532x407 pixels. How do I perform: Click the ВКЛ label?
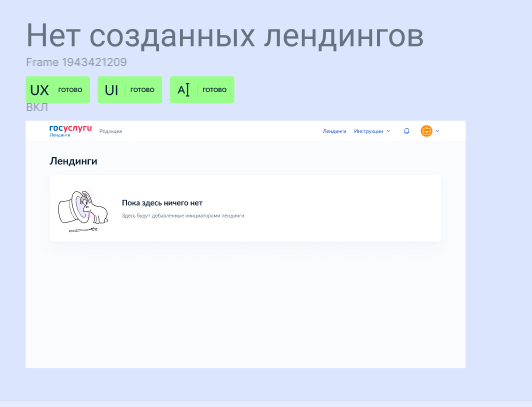coord(37,108)
